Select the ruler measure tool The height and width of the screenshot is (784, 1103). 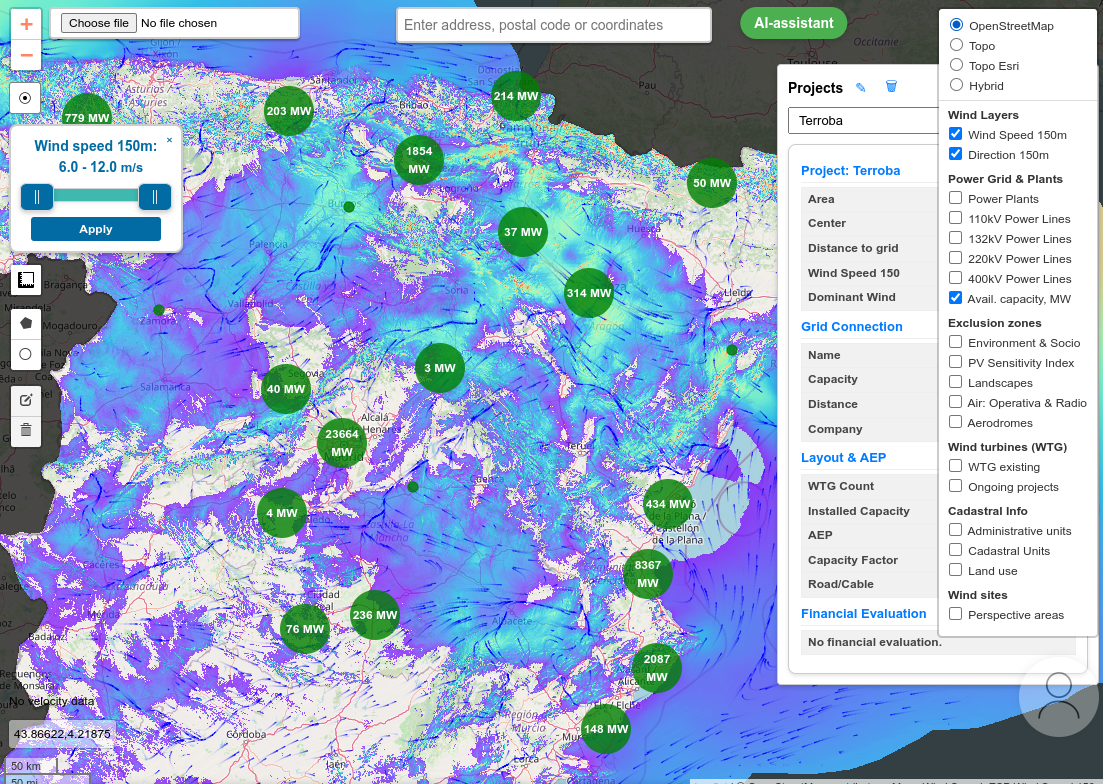tap(26, 281)
